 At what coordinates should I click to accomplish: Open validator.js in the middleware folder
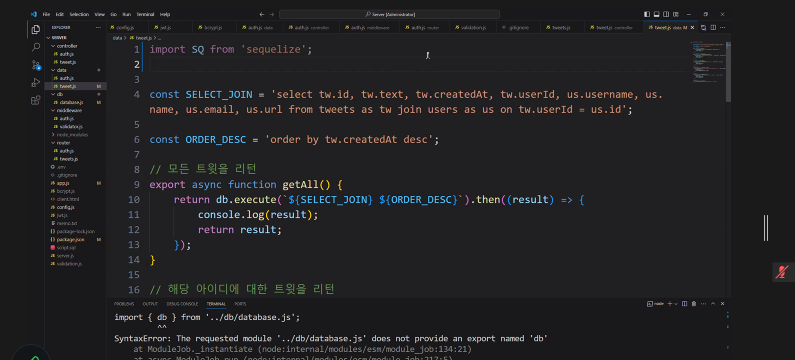76,126
